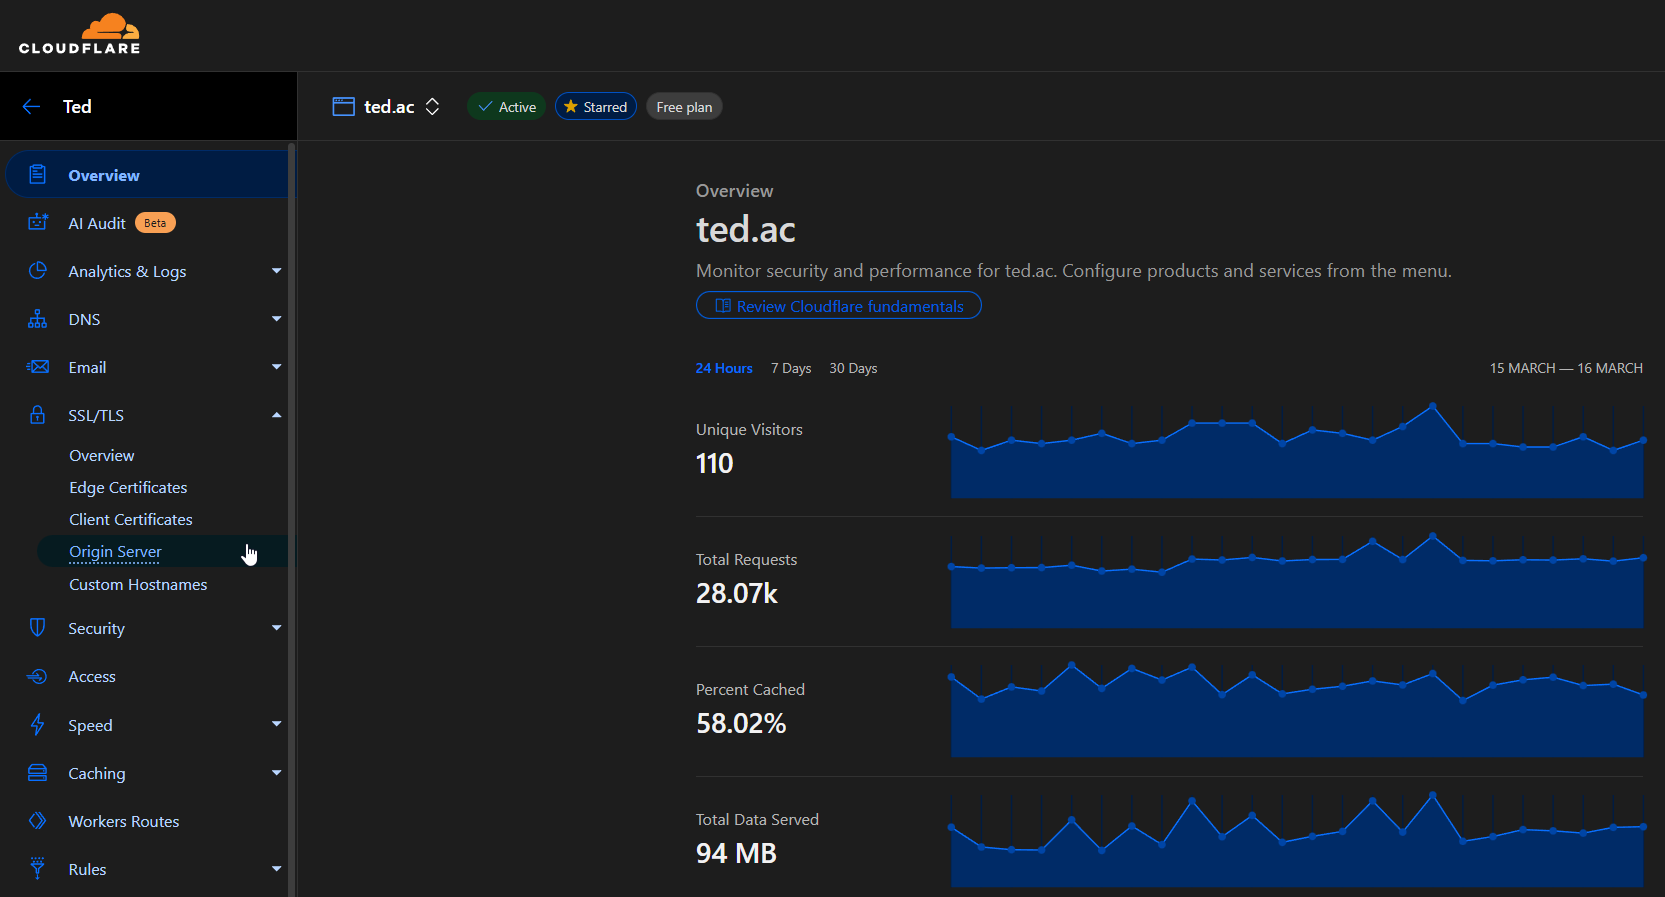Select the Security shield icon
The image size is (1665, 897).
(38, 628)
